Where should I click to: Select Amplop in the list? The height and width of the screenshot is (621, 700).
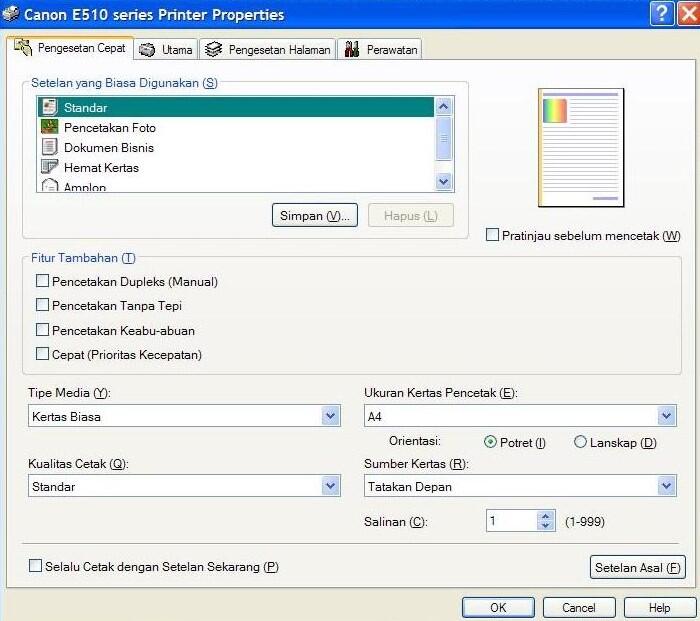(235, 185)
